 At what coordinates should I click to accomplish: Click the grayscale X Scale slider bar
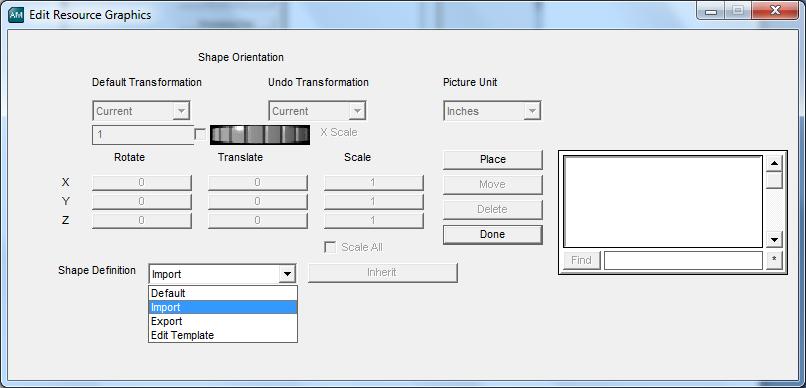pyautogui.click(x=260, y=135)
